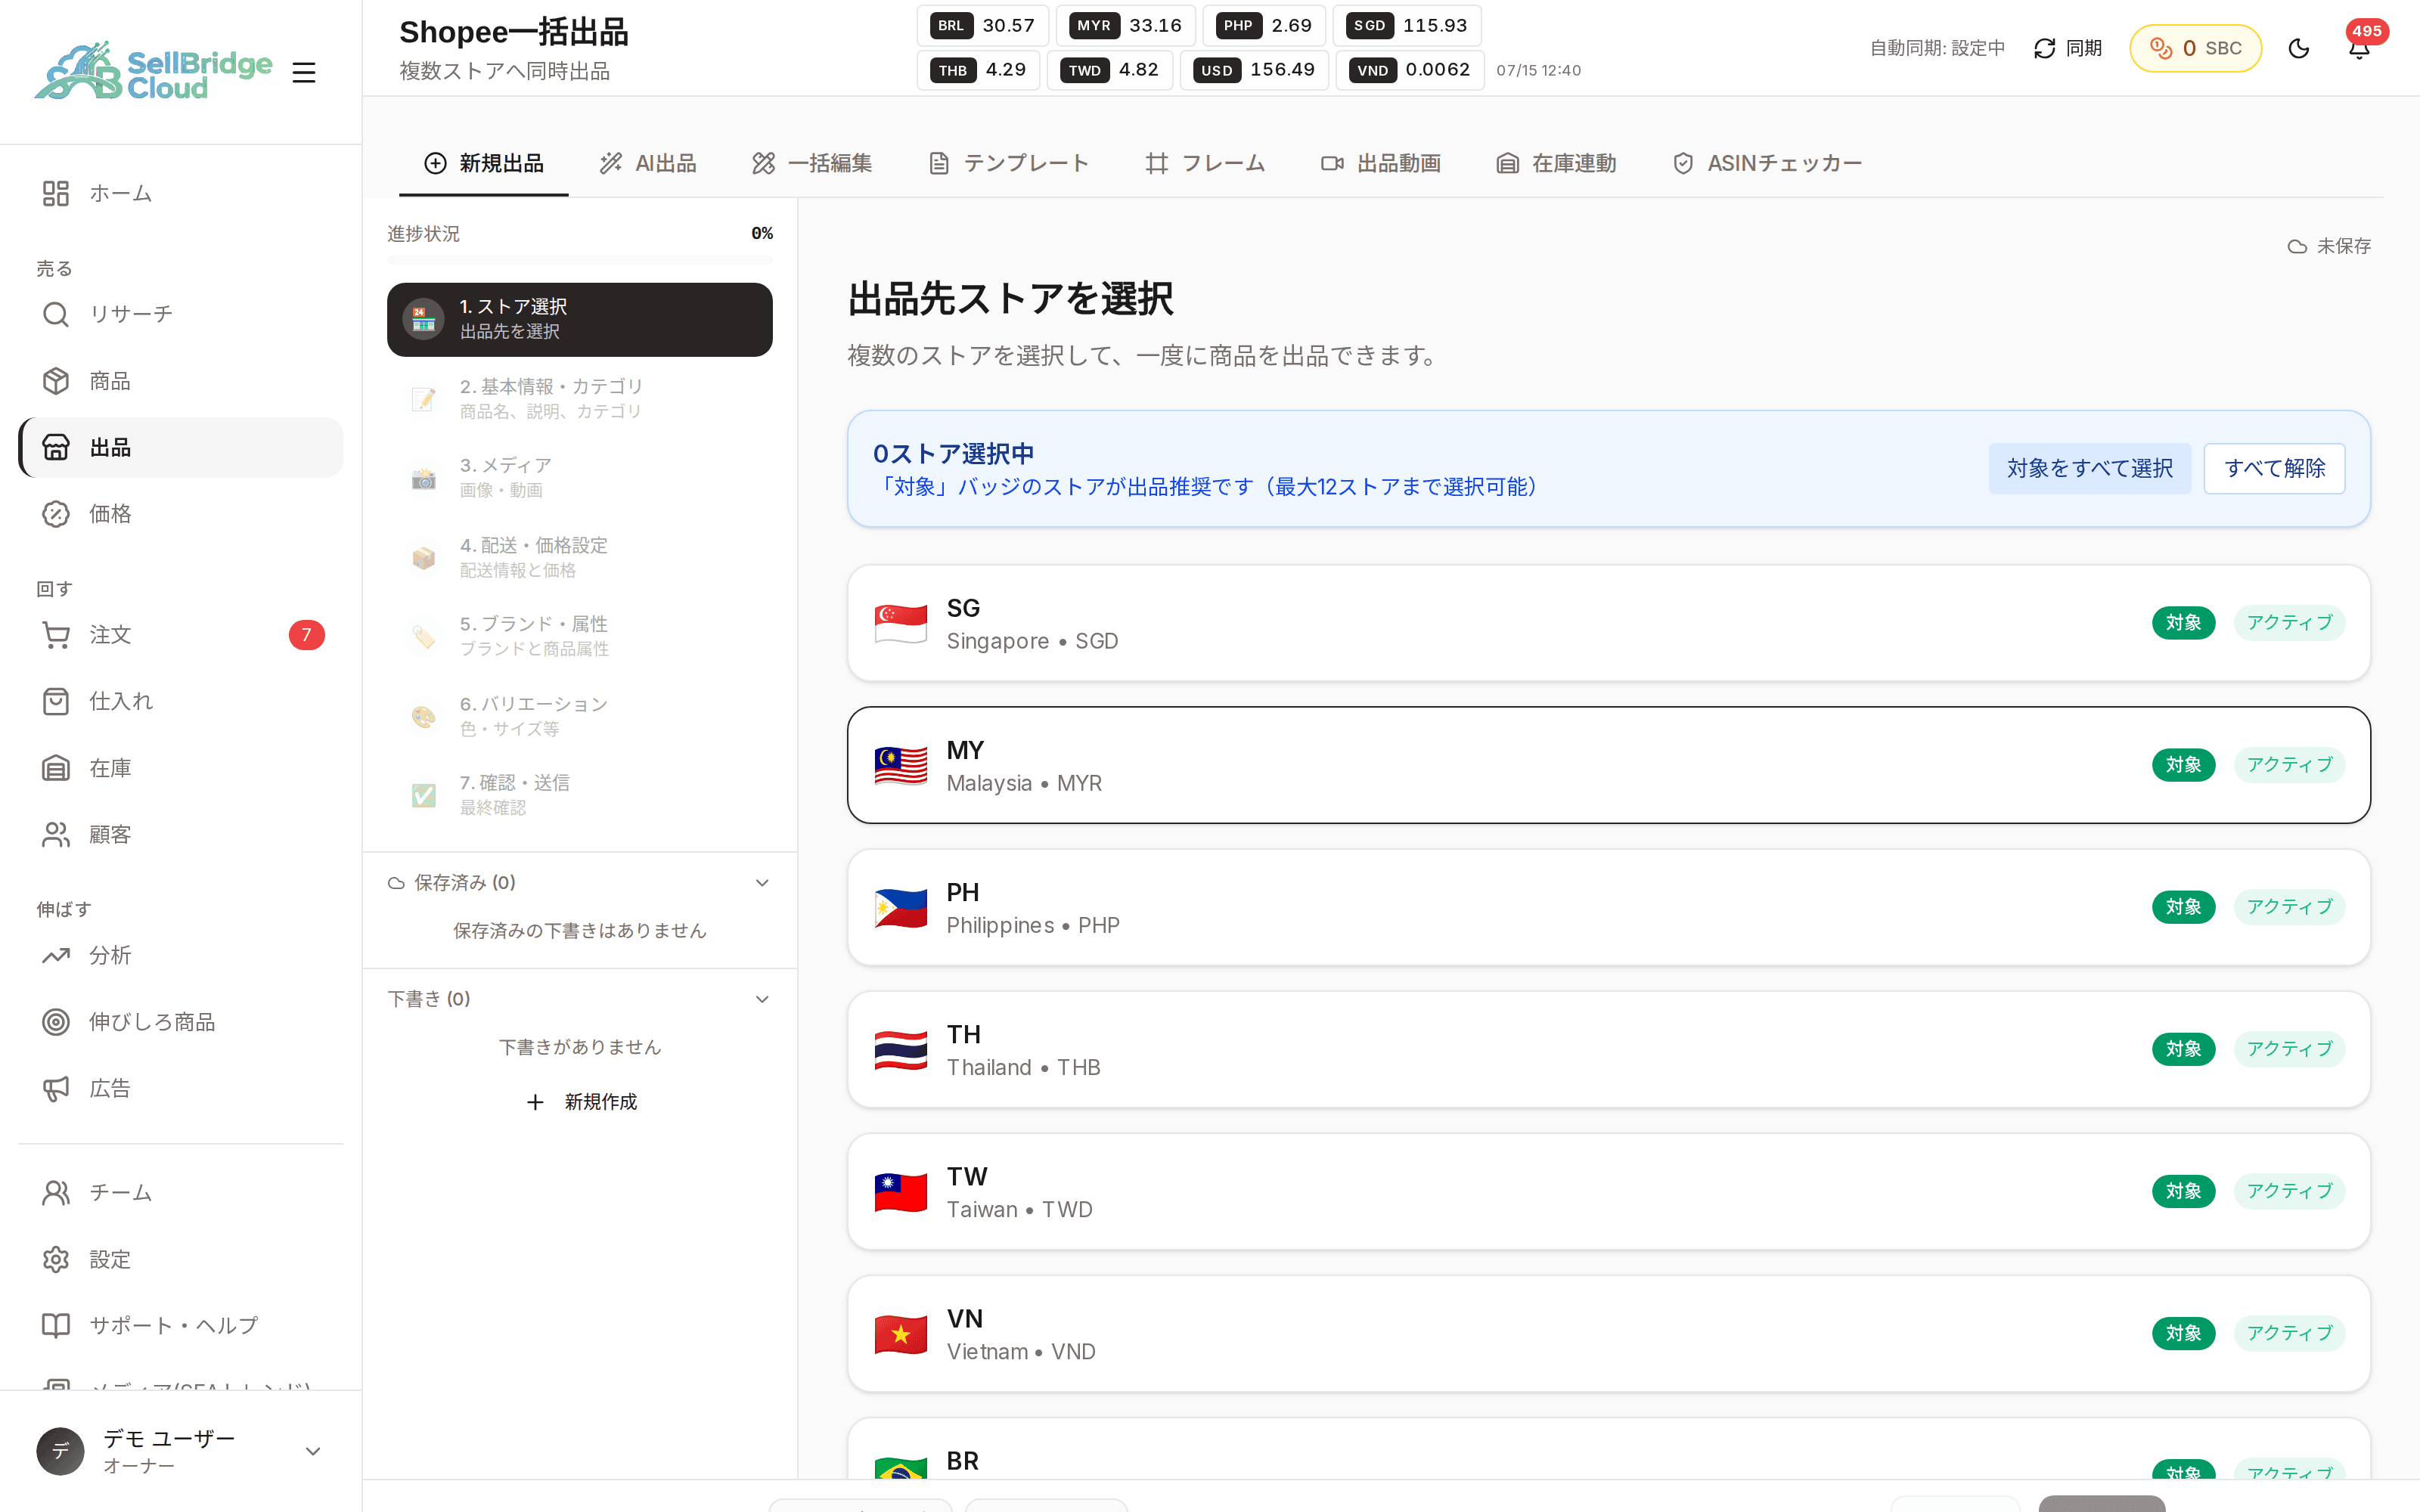Open notifications bell with 495 badge
This screenshot has width=2420, height=1512.
(x=2359, y=48)
